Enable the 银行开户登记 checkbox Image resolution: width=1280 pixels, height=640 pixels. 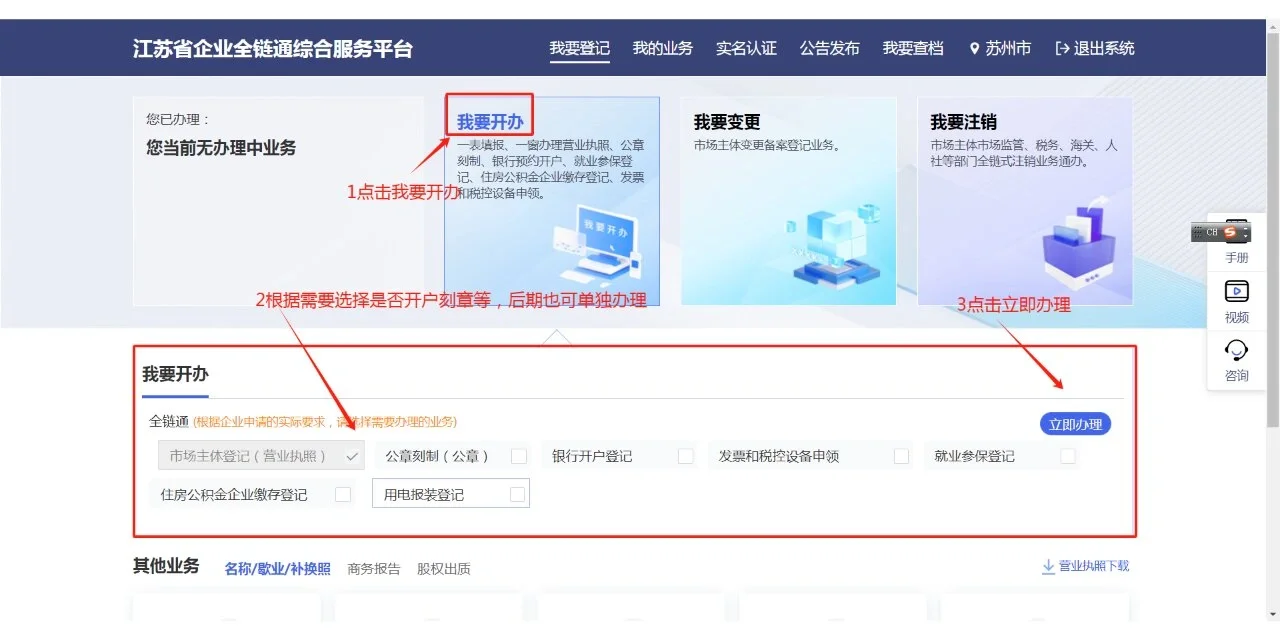coord(685,456)
